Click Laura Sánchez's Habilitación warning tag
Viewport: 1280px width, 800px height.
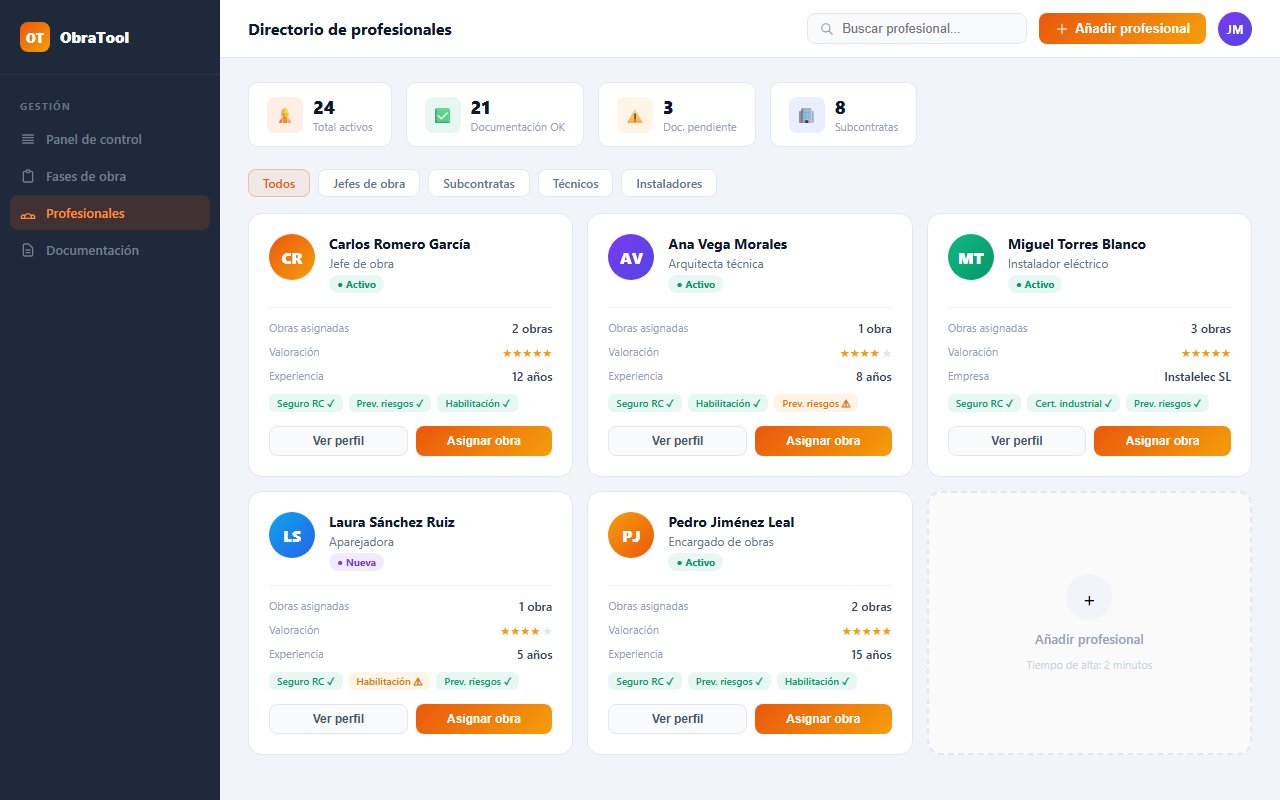pos(390,682)
